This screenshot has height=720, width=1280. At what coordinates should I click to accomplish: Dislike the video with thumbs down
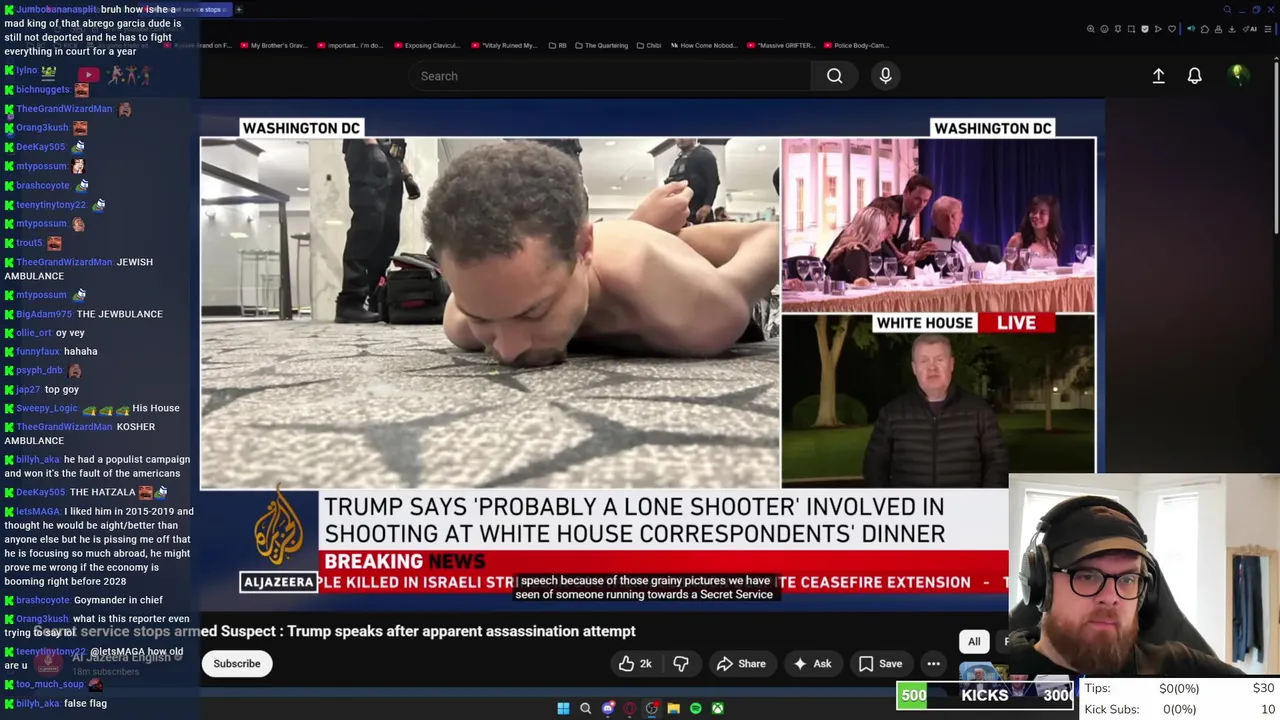(x=681, y=664)
